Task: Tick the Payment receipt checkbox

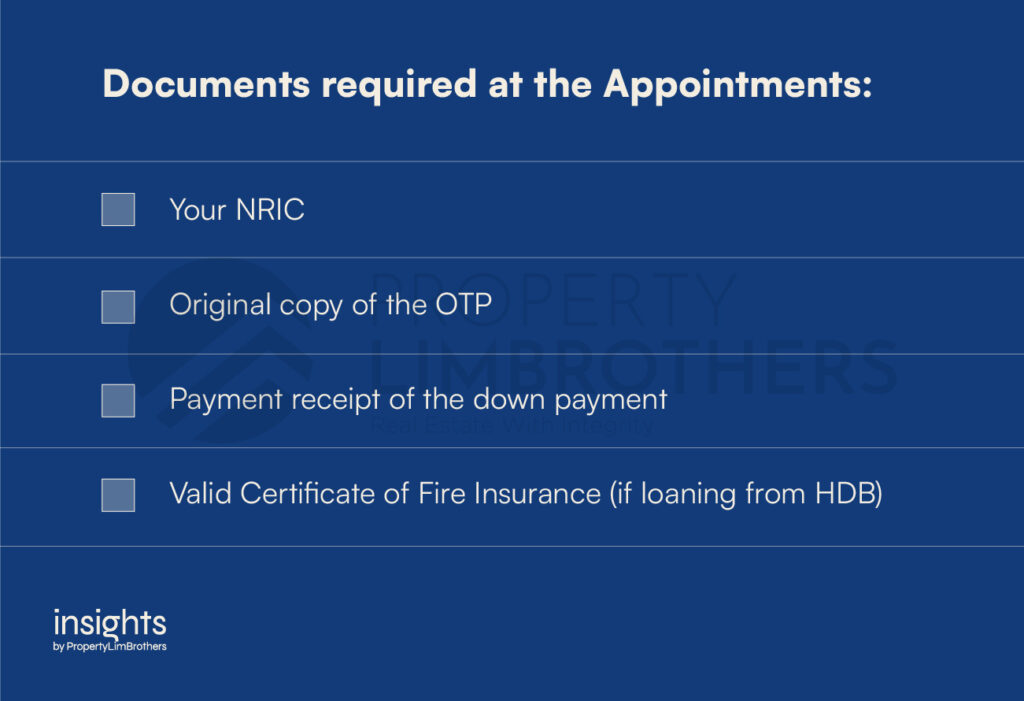Action: pyautogui.click(x=118, y=400)
